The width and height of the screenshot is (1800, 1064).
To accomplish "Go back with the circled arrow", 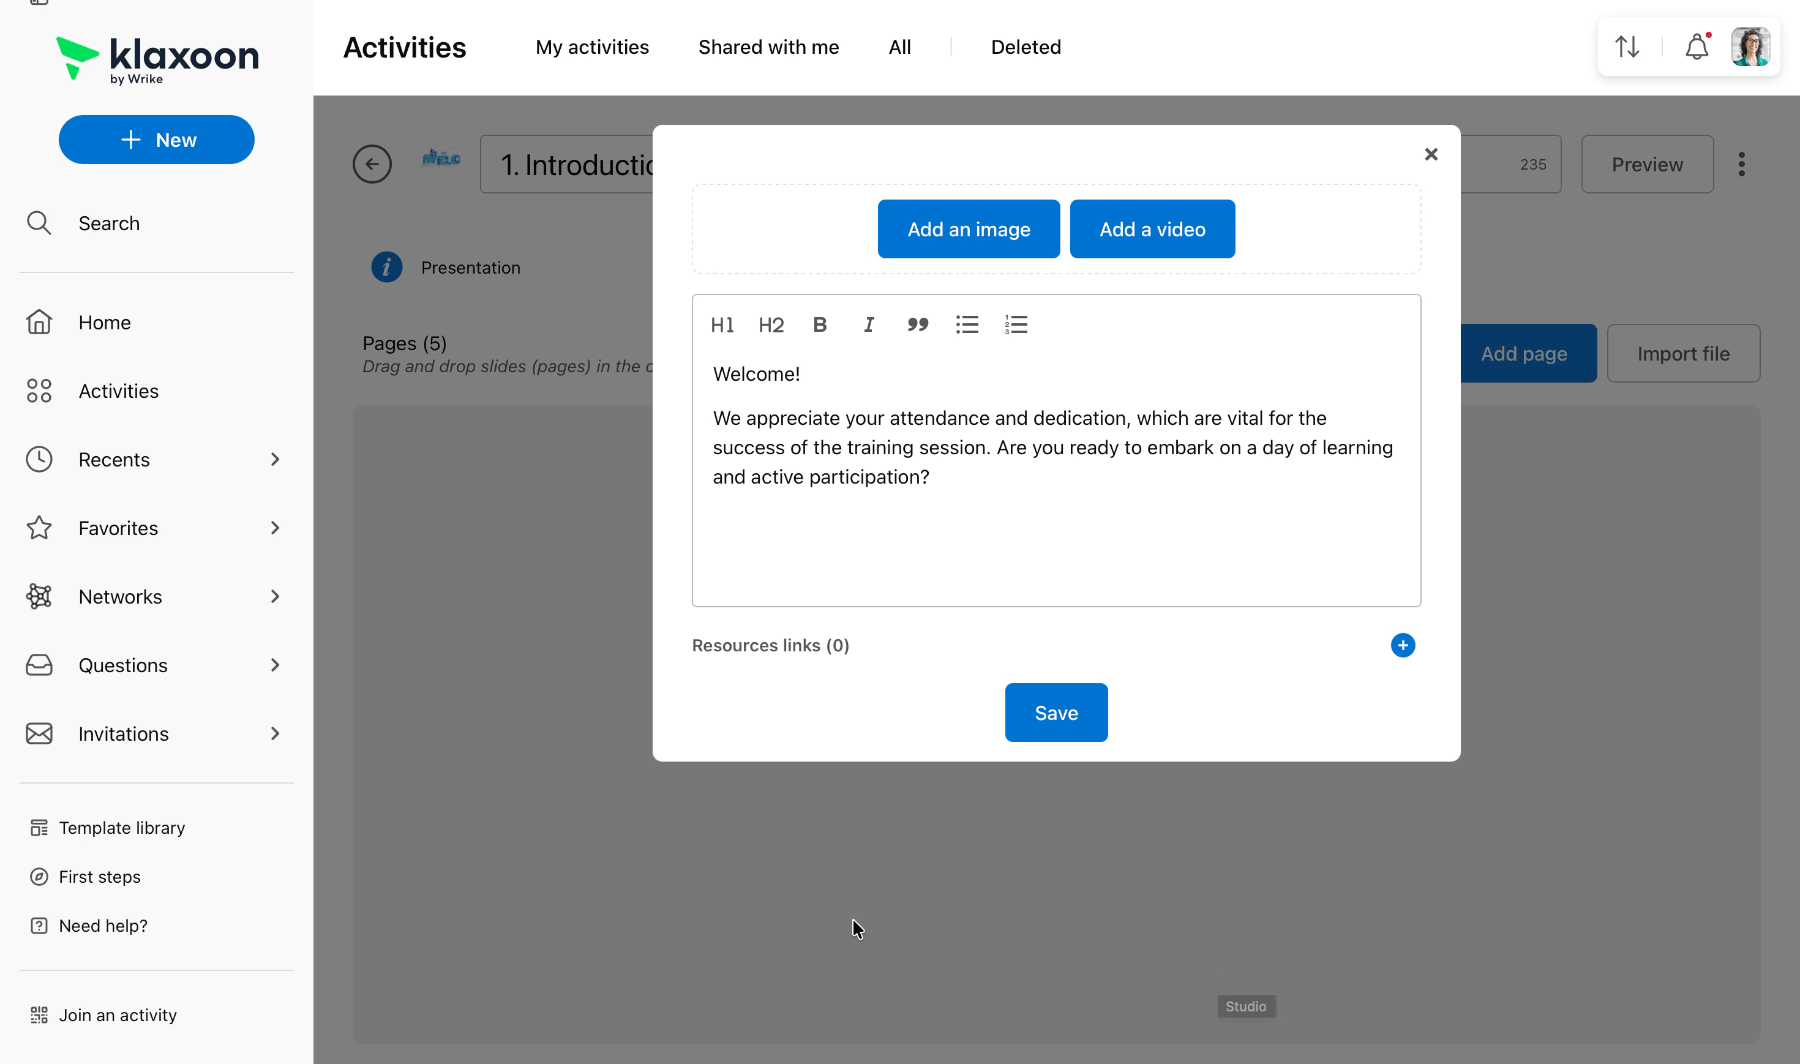I will pyautogui.click(x=372, y=164).
